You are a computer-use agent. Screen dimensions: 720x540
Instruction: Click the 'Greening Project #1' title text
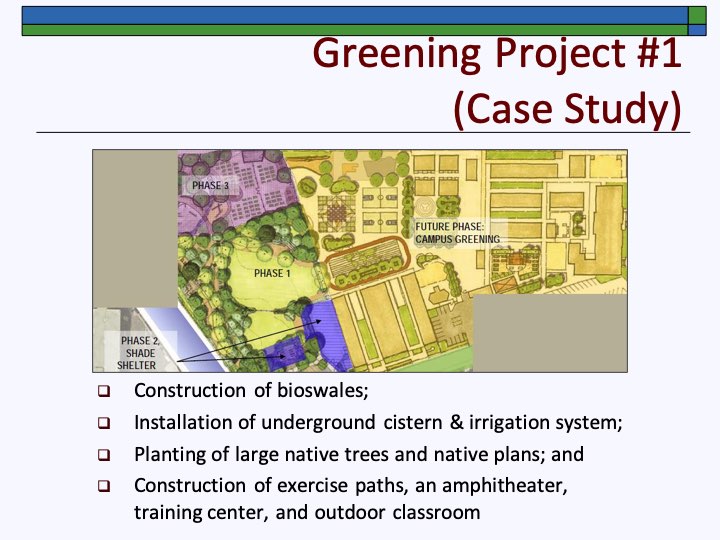click(496, 53)
